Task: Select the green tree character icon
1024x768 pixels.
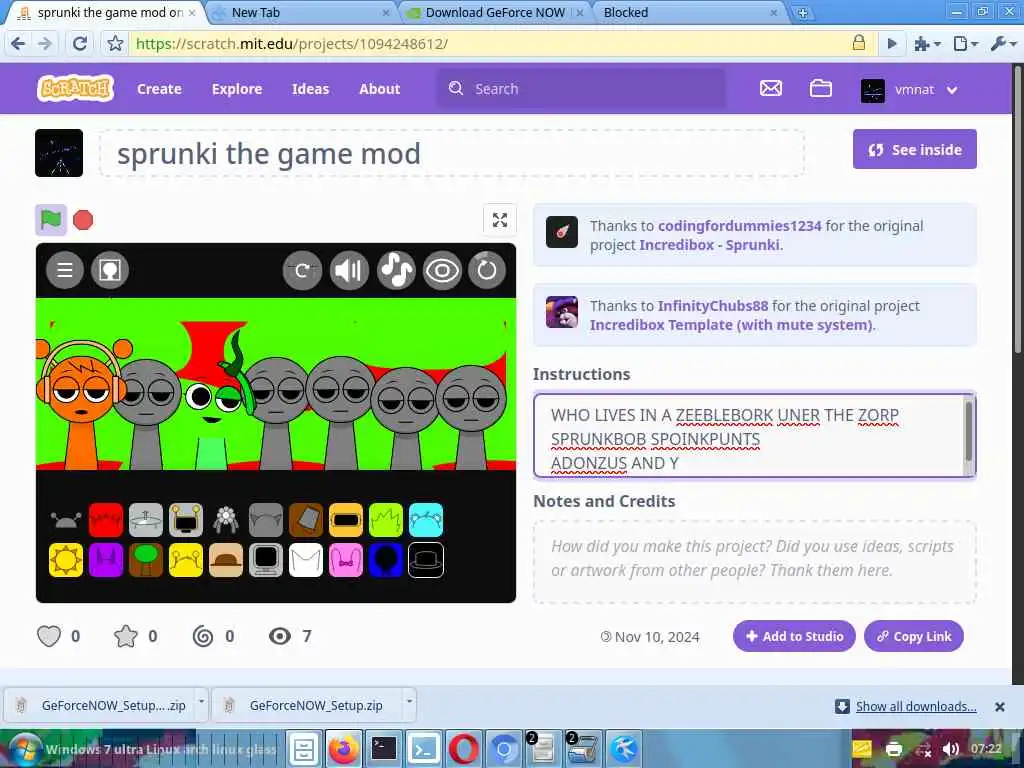Action: click(x=146, y=560)
